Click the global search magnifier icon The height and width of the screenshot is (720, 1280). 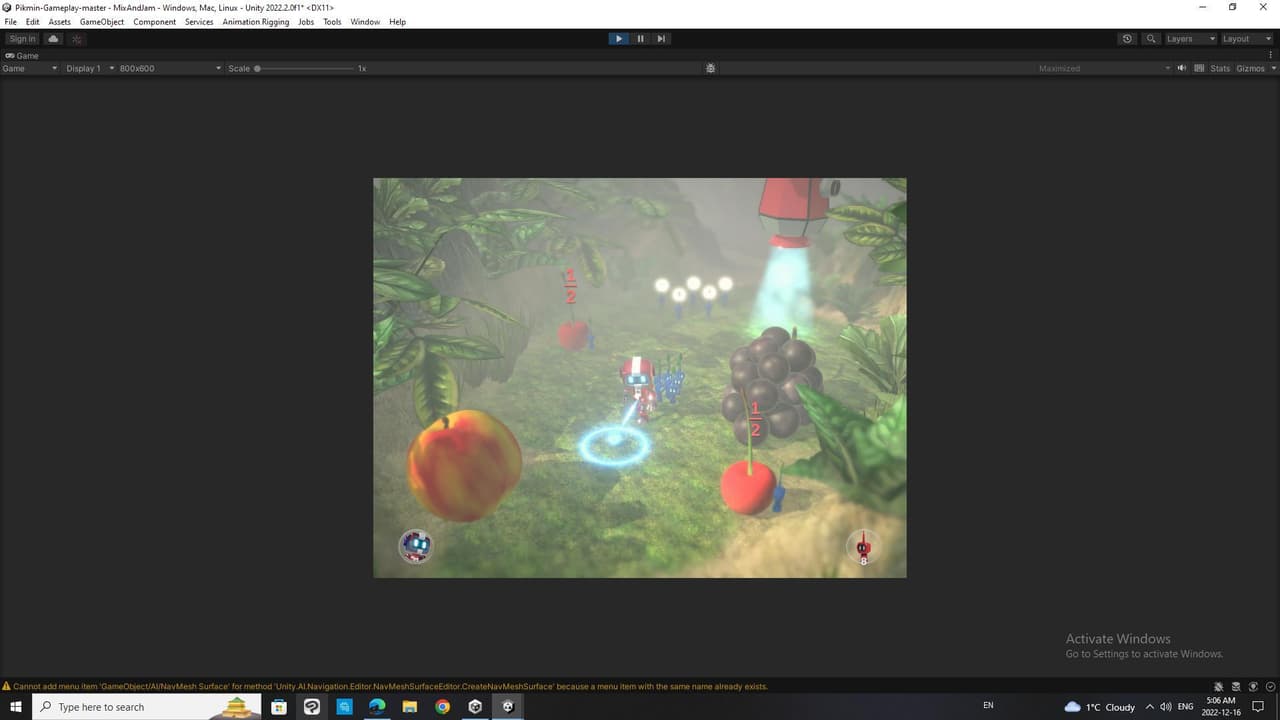1151,39
